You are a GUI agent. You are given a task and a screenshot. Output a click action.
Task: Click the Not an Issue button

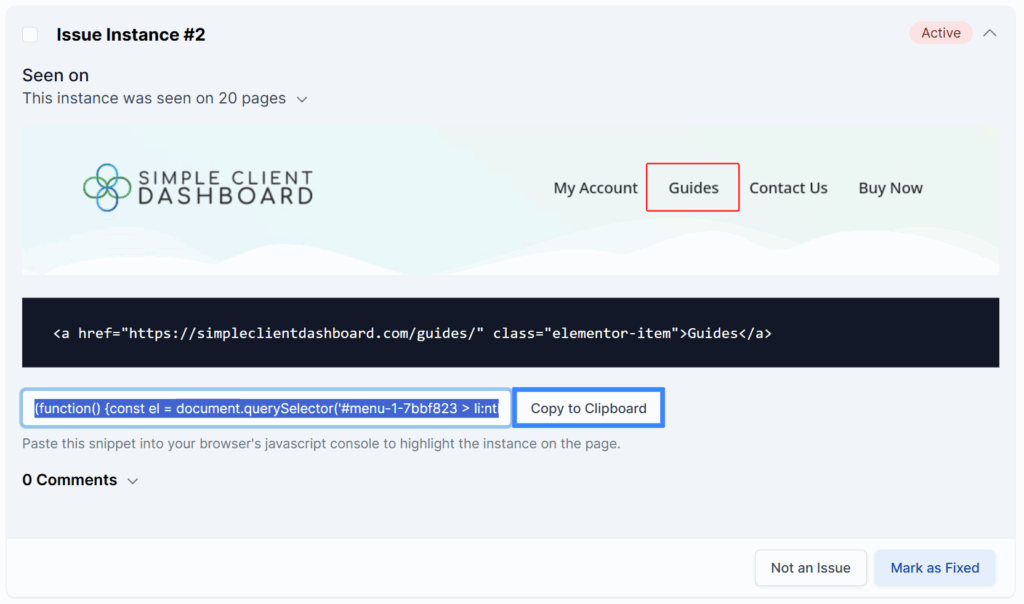tap(810, 567)
